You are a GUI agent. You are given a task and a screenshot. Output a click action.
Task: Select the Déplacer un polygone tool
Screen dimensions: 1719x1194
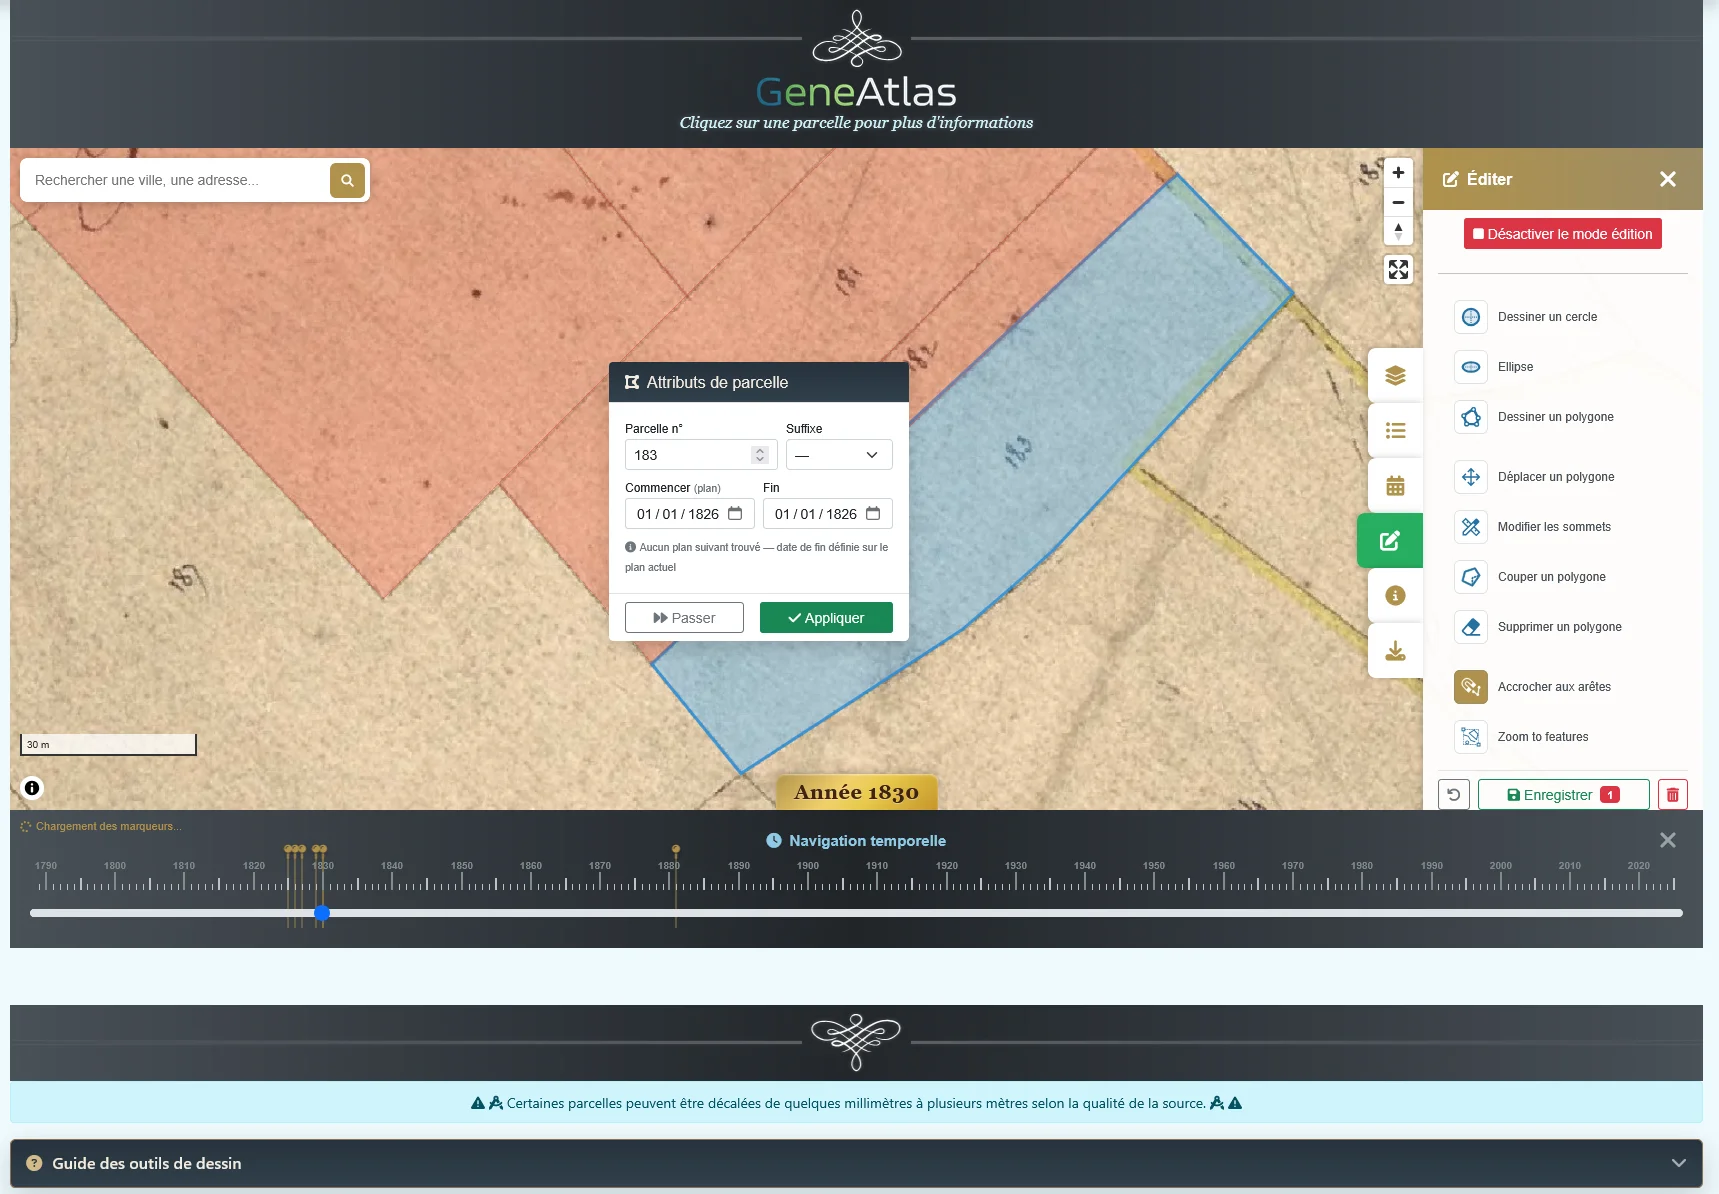[1471, 477]
